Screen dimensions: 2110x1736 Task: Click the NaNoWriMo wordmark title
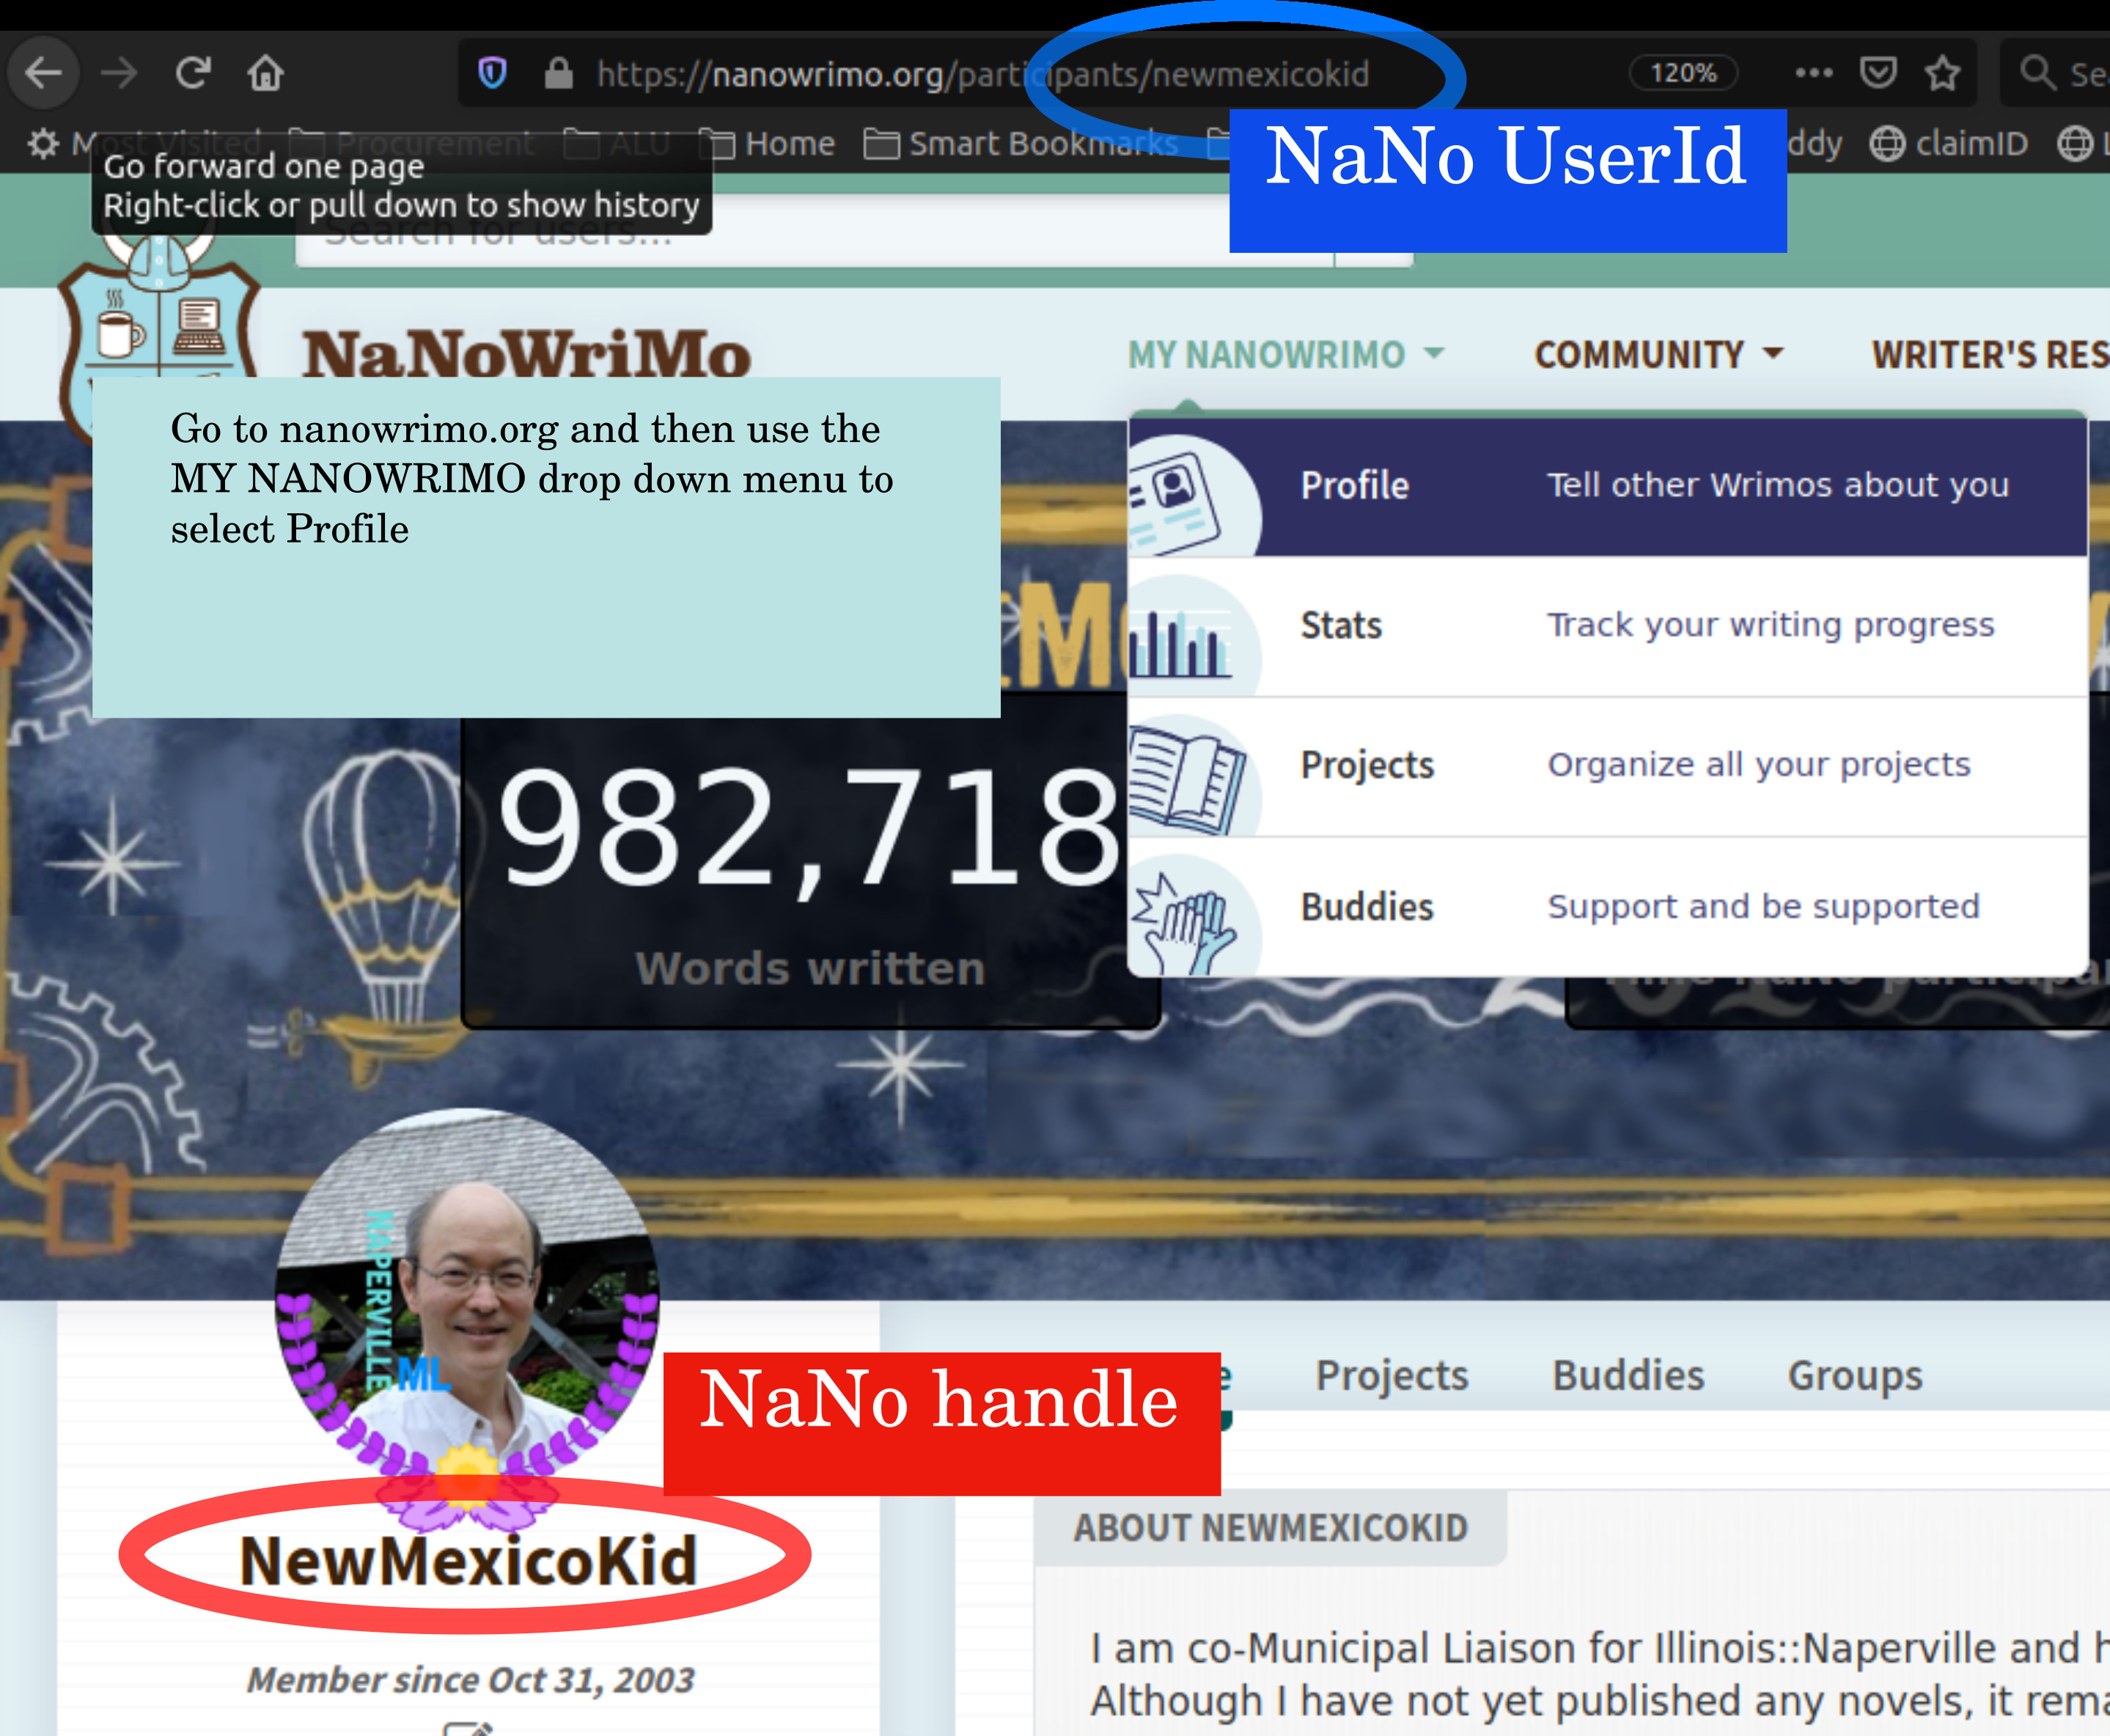527,355
